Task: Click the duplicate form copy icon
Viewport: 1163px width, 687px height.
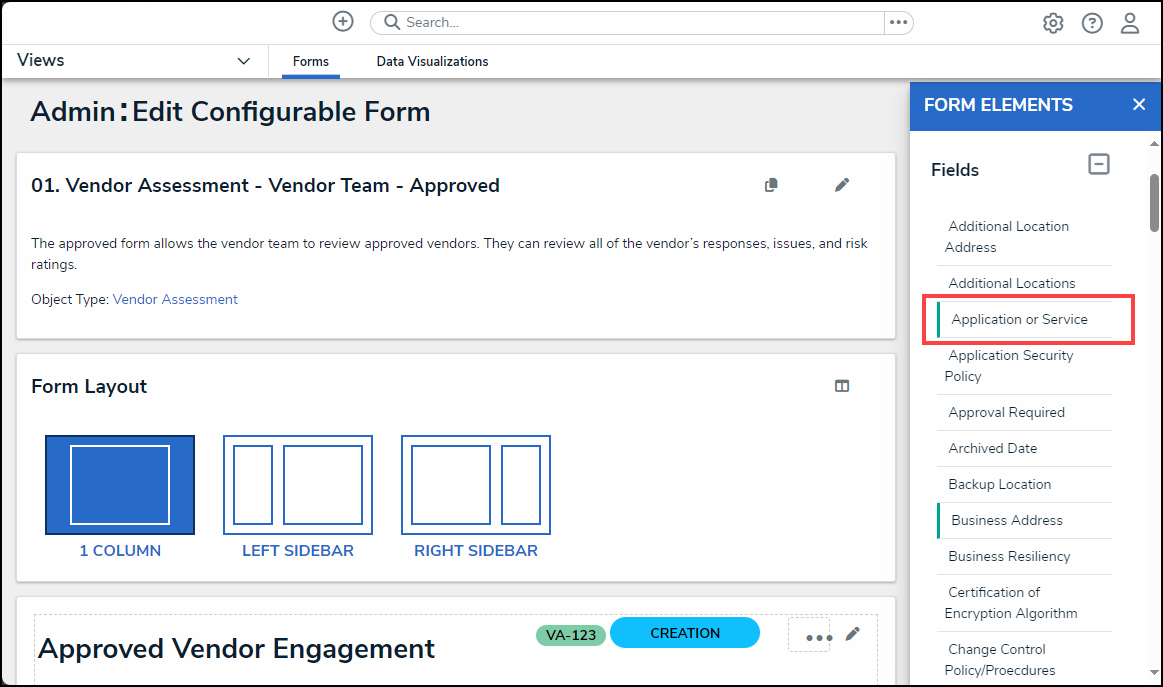Action: [771, 185]
